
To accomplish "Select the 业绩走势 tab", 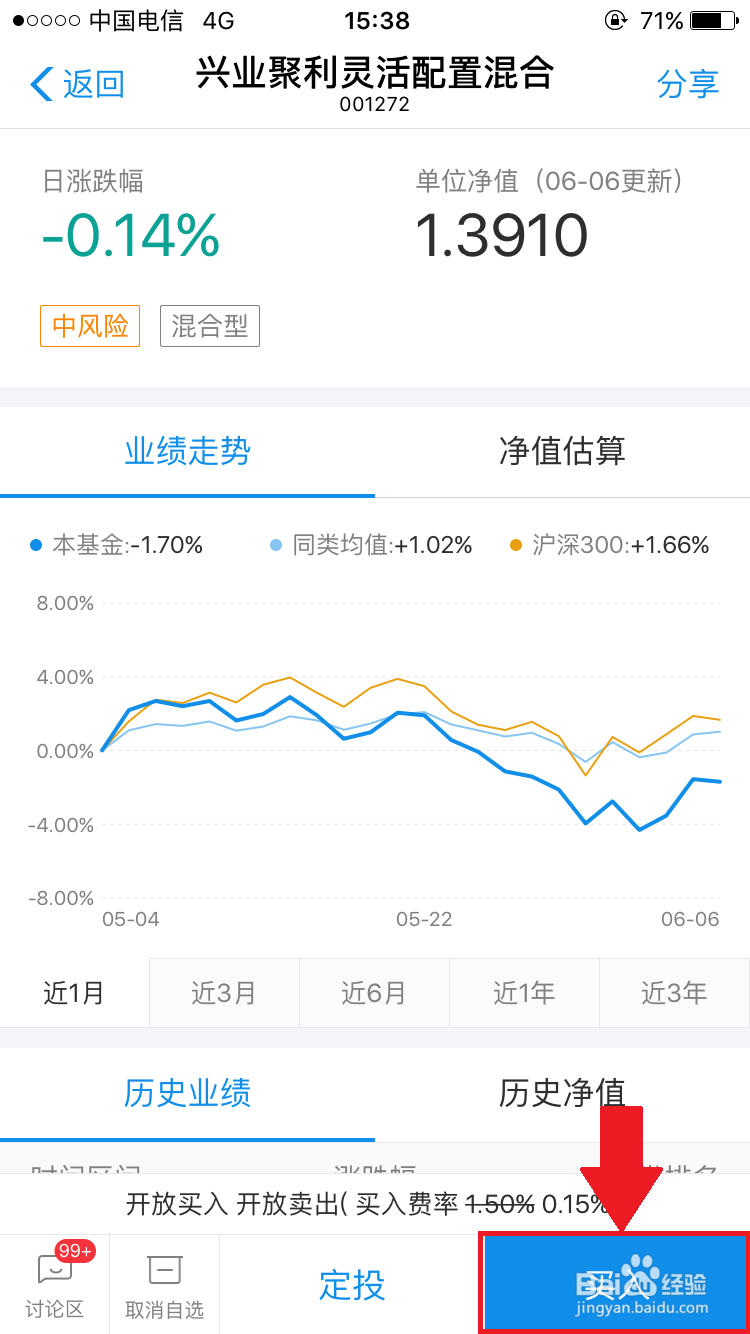I will (x=187, y=451).
